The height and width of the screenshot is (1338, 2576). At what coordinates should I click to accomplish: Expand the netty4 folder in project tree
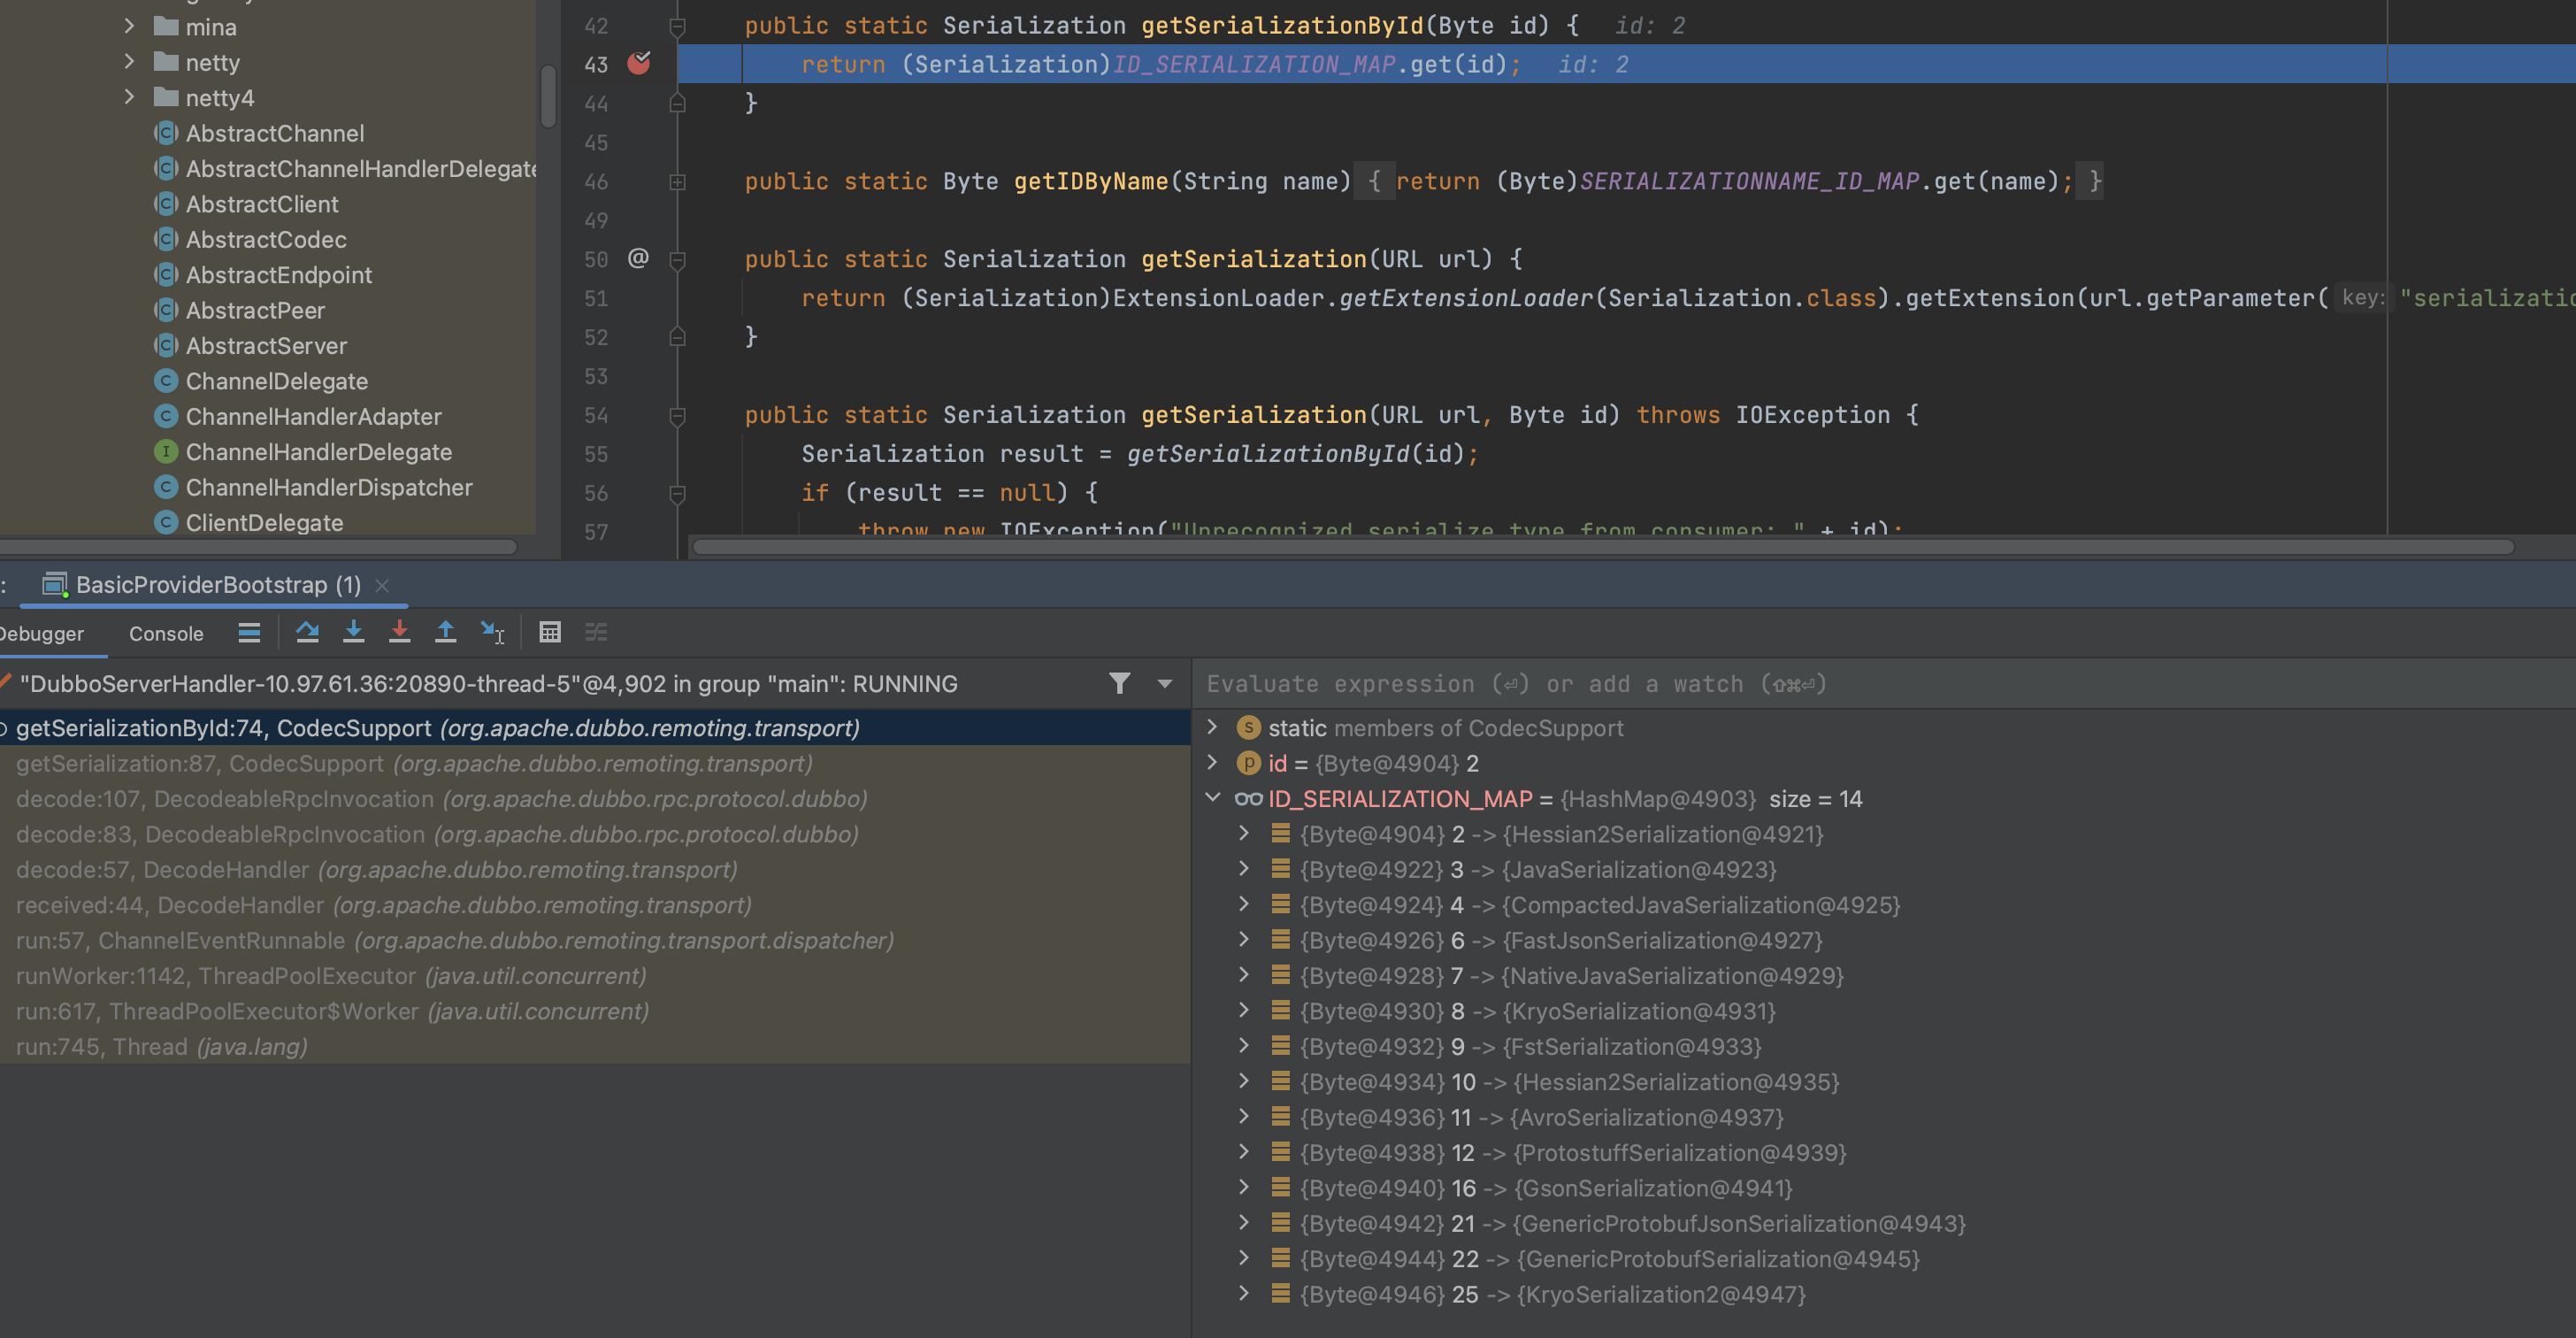[x=129, y=96]
